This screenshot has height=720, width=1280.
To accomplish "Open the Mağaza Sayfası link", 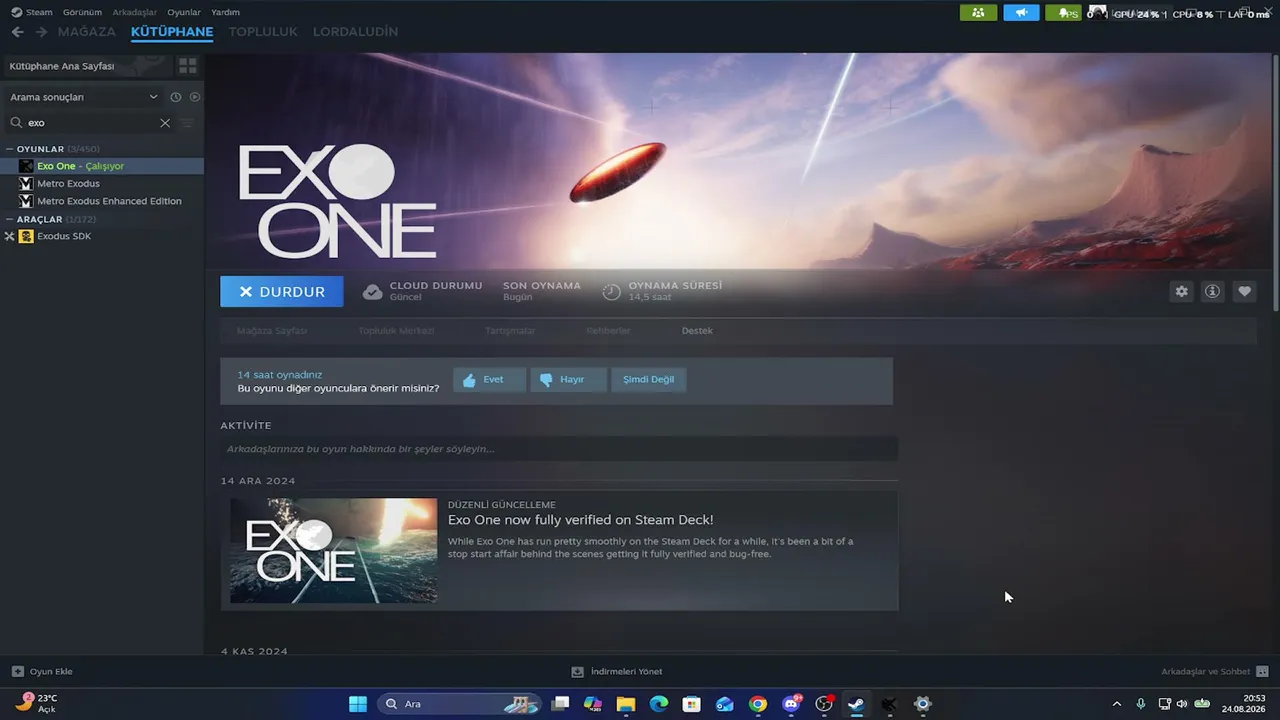I will [272, 331].
